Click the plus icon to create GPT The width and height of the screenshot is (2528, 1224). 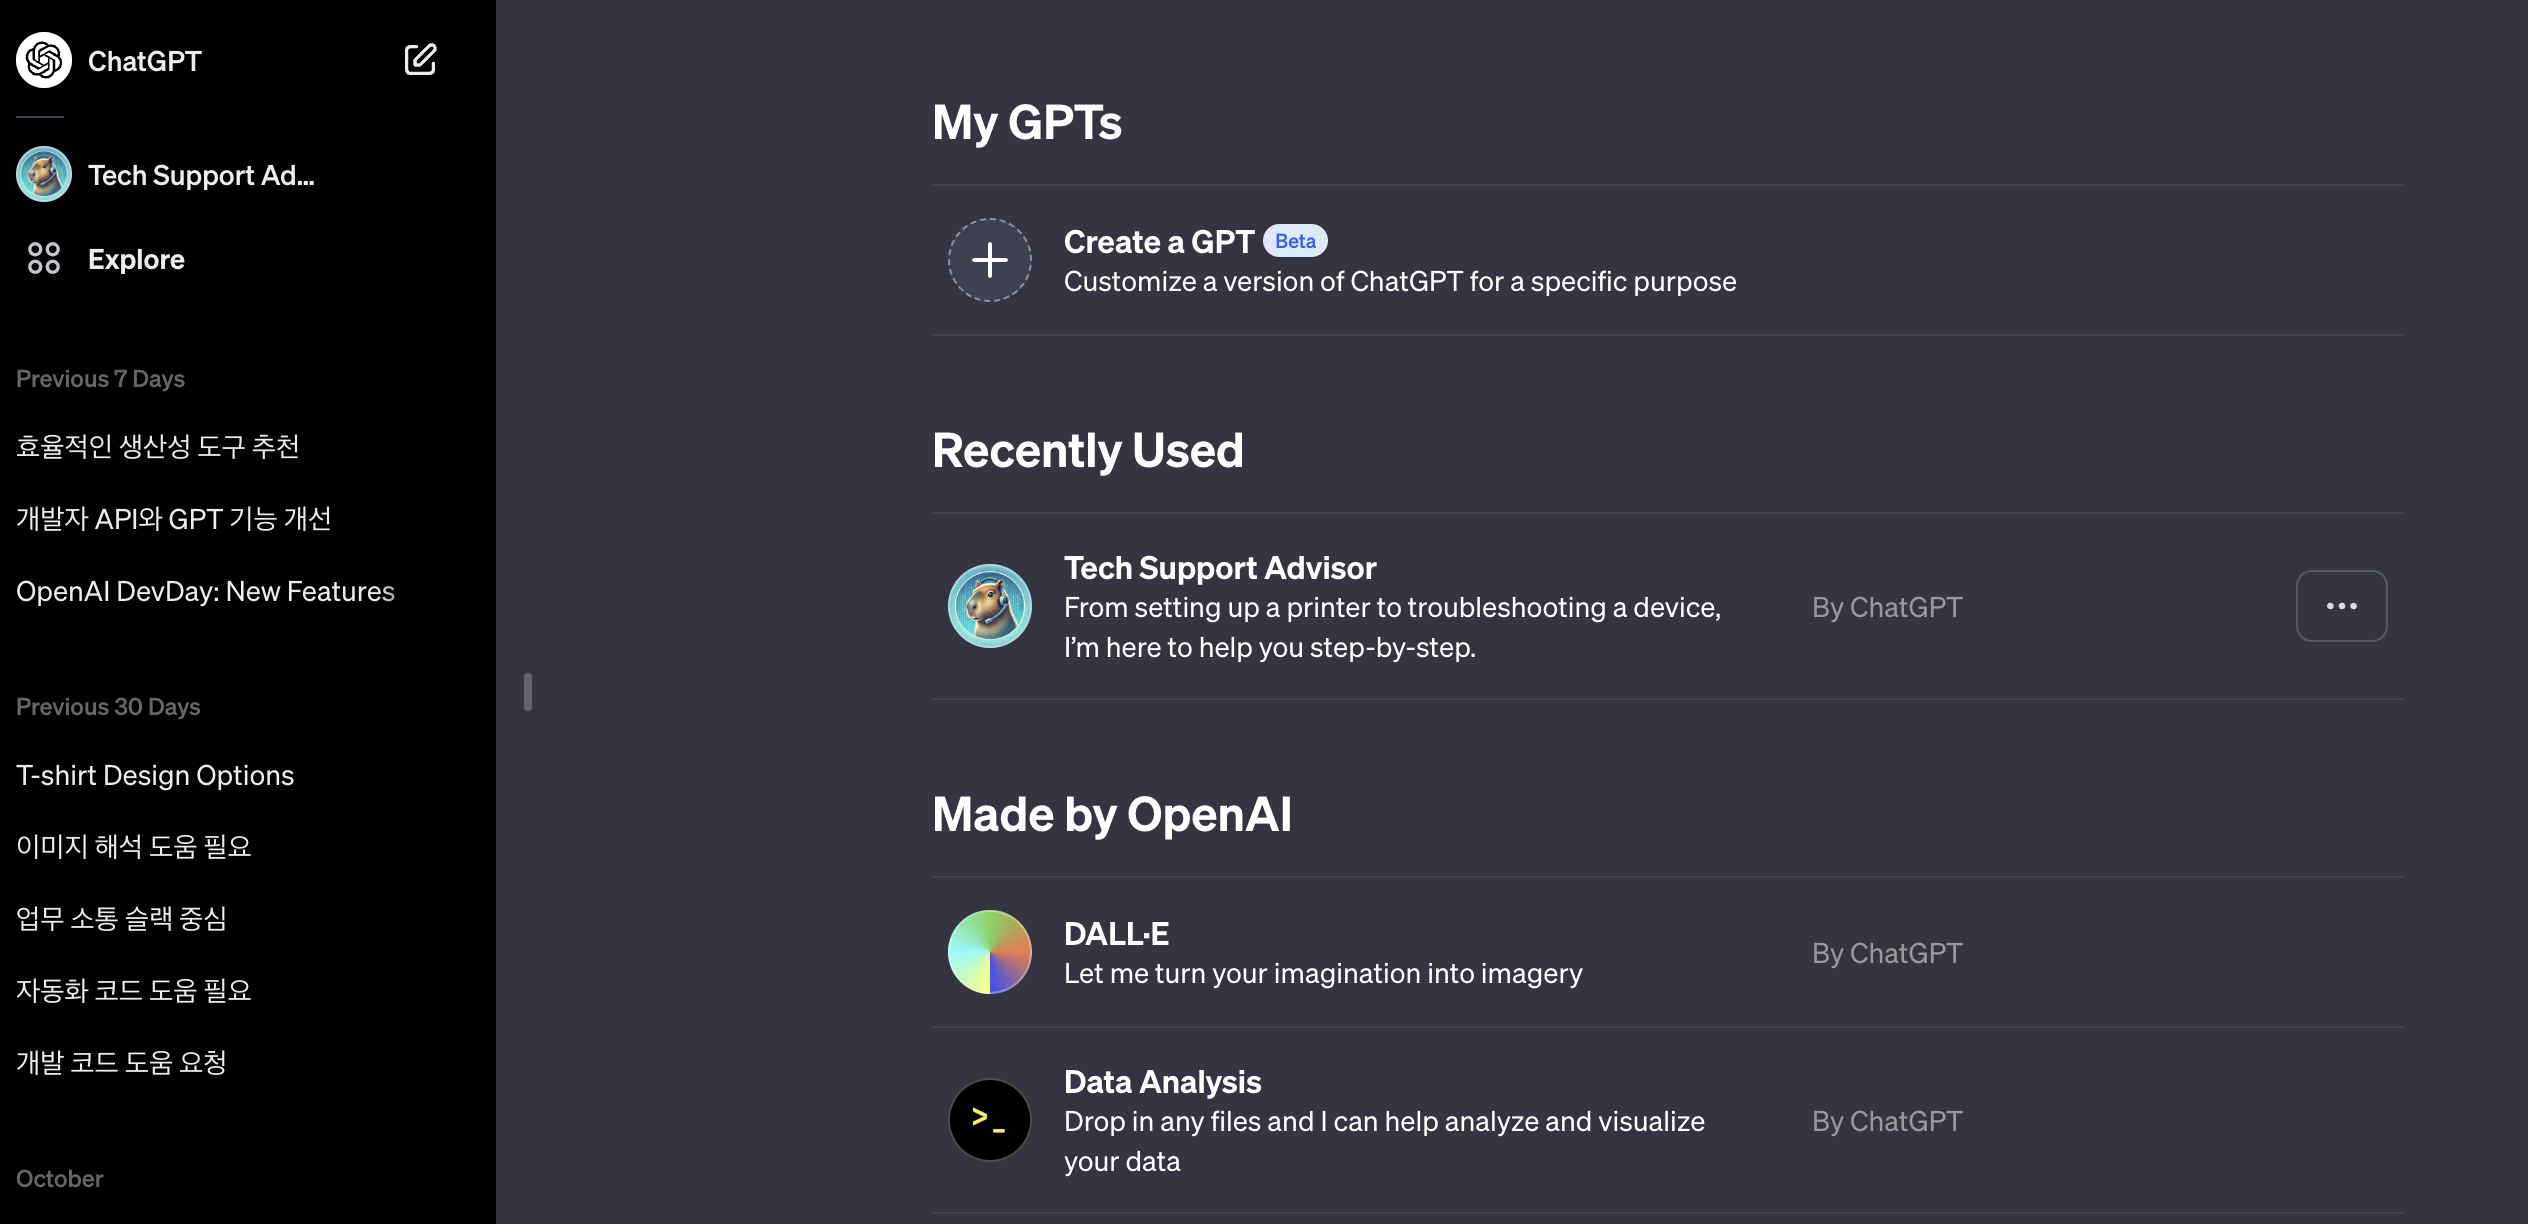pos(990,260)
